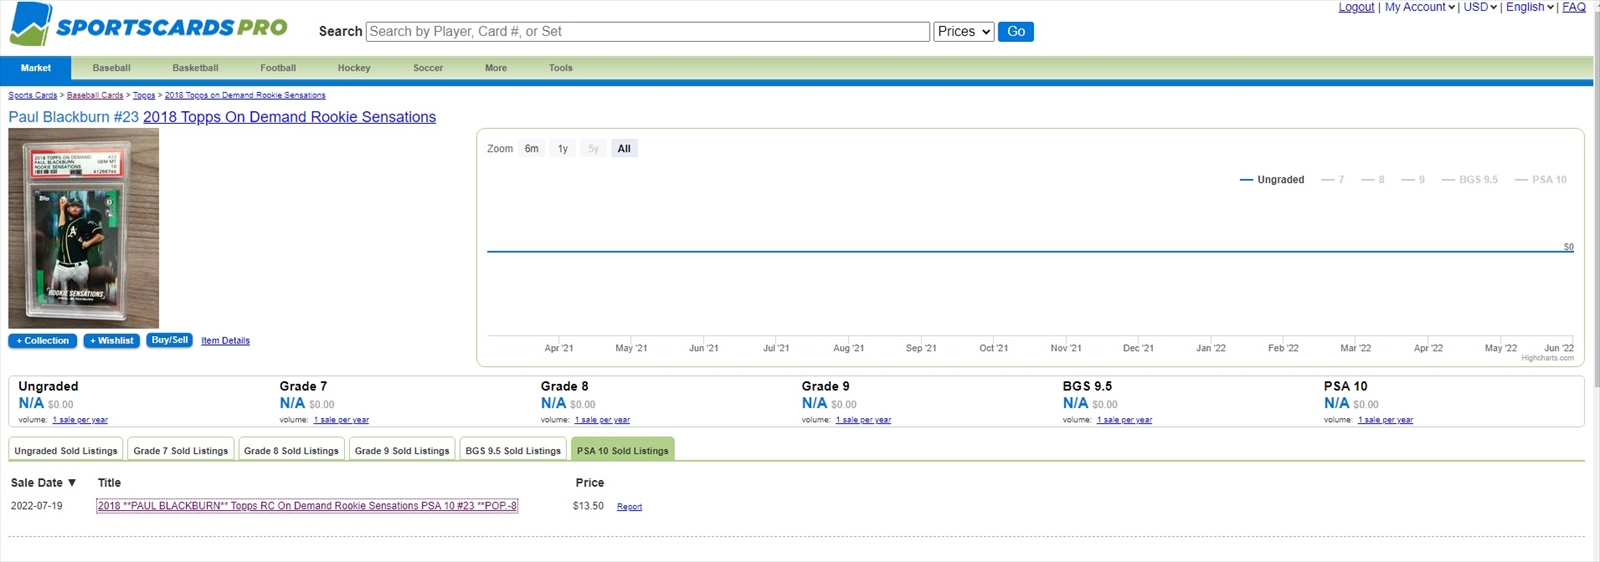Click the Go search button
The width and height of the screenshot is (1600, 562).
(x=1016, y=32)
